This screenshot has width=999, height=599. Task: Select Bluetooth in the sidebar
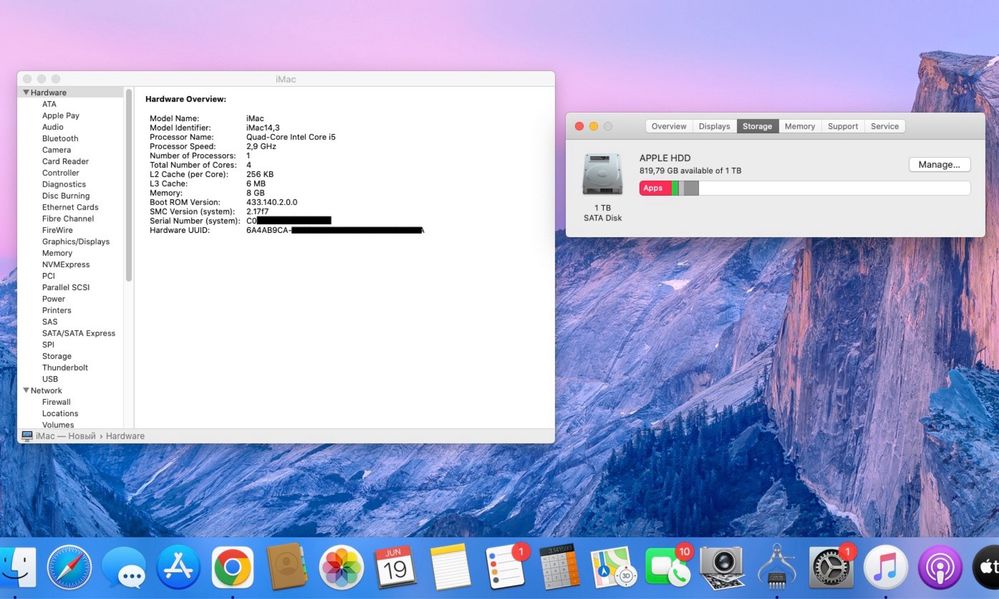coord(60,138)
